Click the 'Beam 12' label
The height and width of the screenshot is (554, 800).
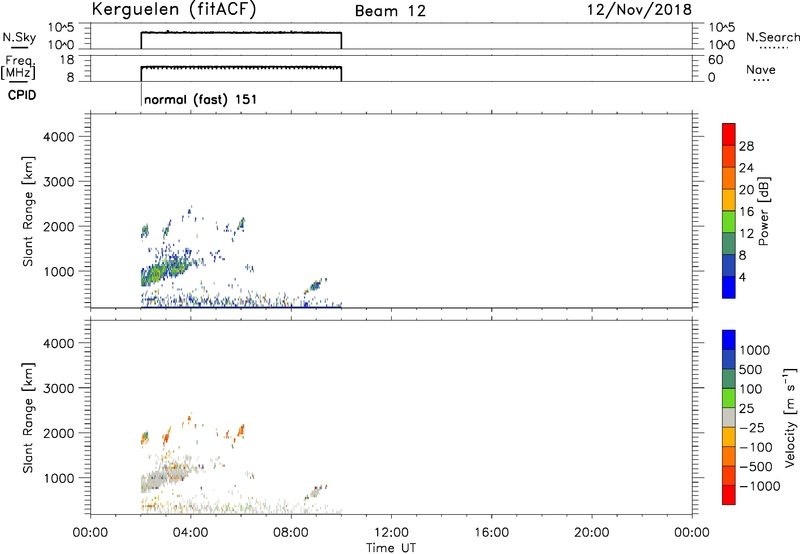(x=390, y=11)
